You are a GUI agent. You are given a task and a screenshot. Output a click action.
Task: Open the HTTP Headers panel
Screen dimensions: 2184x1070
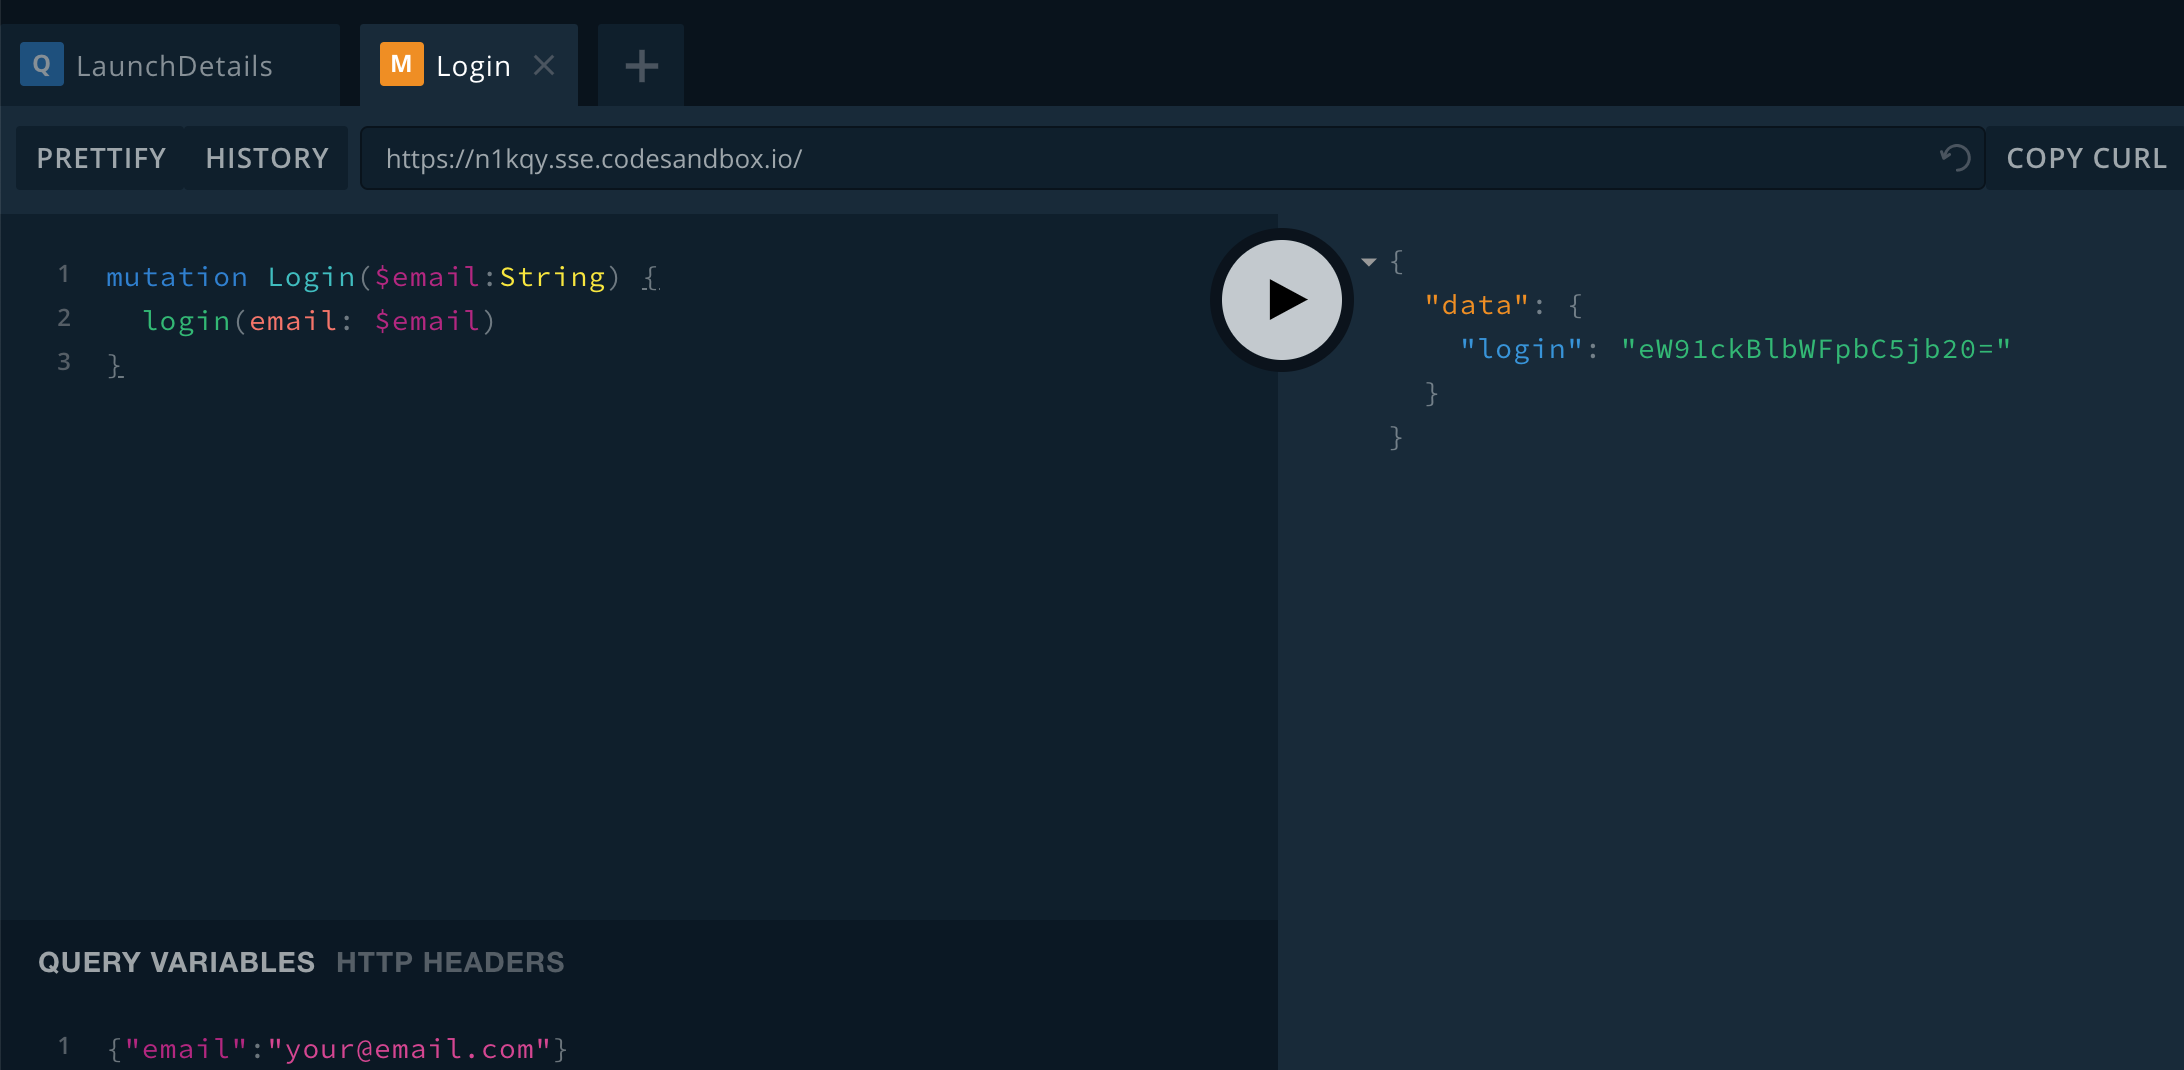(450, 962)
